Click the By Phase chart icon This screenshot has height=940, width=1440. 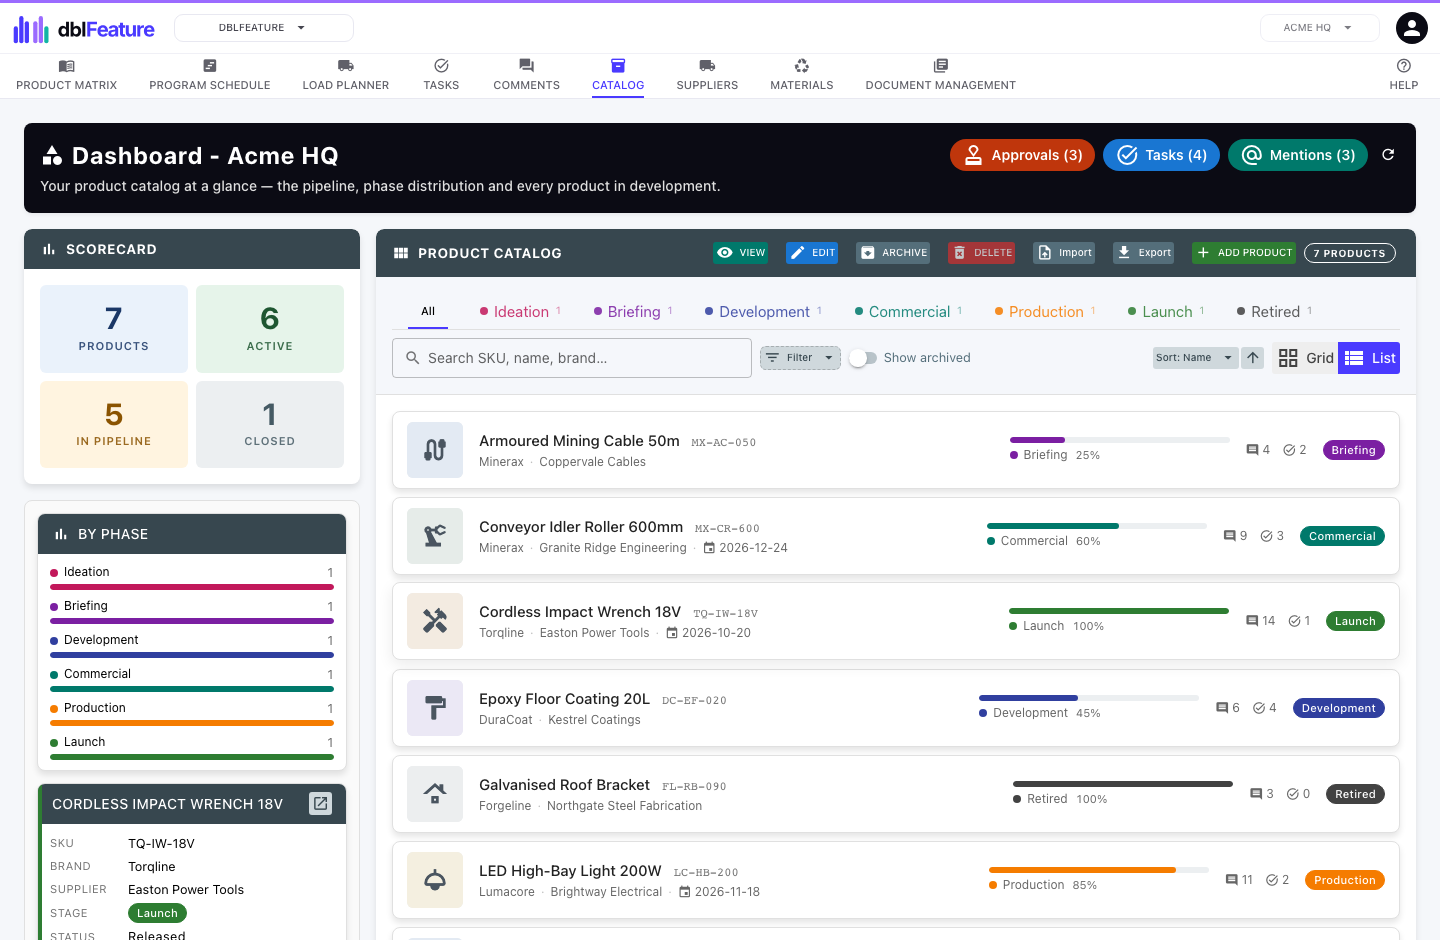(61, 534)
